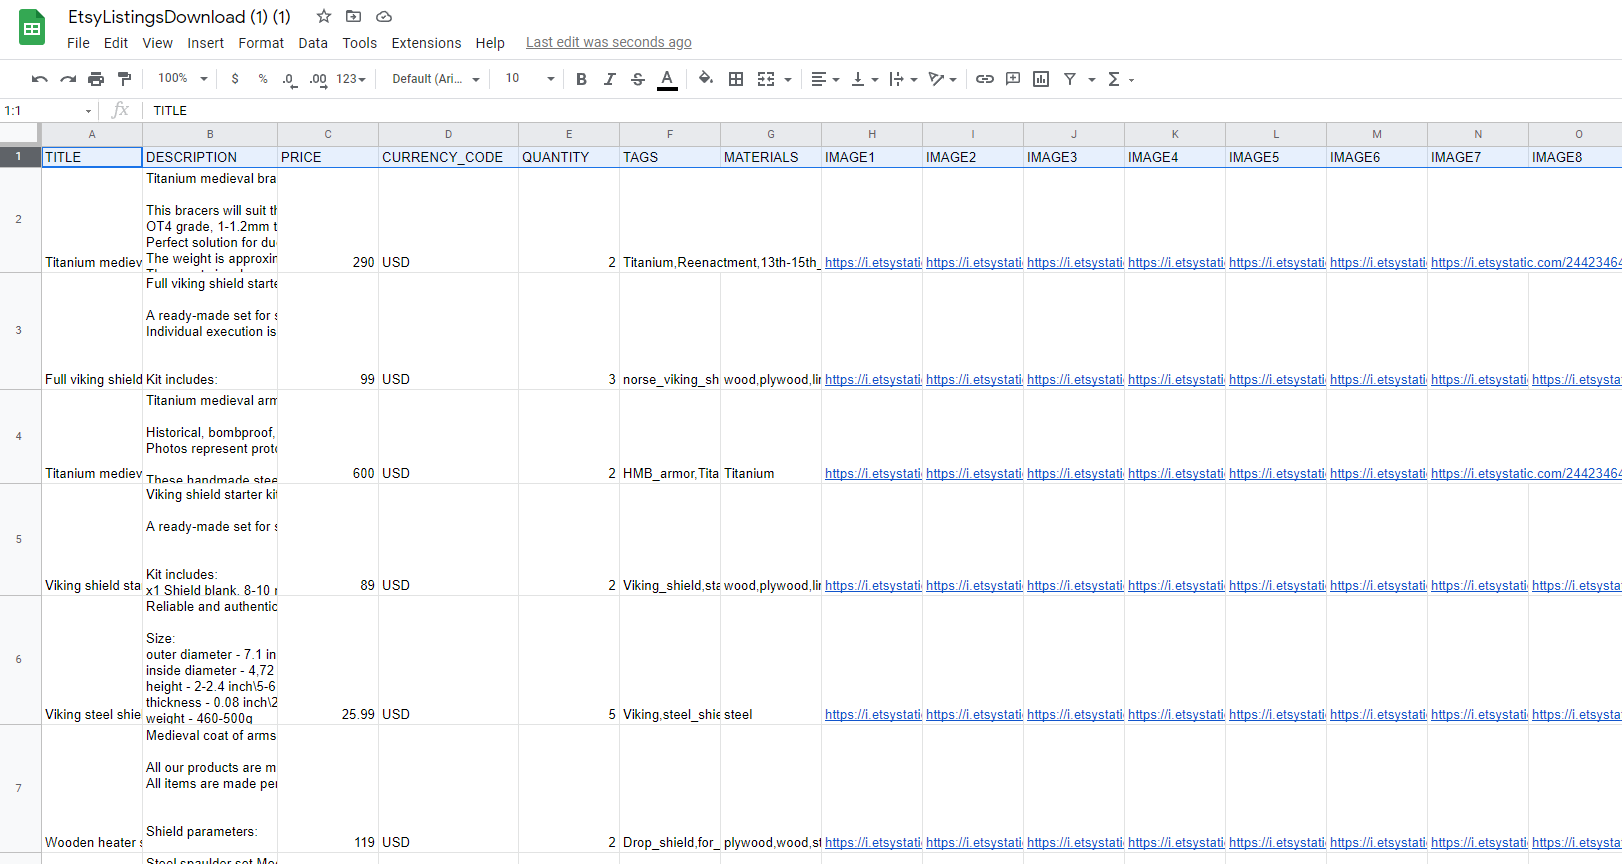Open the IMAGE1 link in row 2

[x=872, y=262]
